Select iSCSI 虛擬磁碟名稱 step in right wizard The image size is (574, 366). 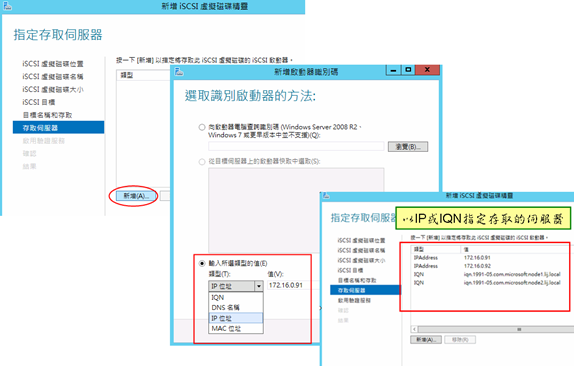click(x=361, y=250)
